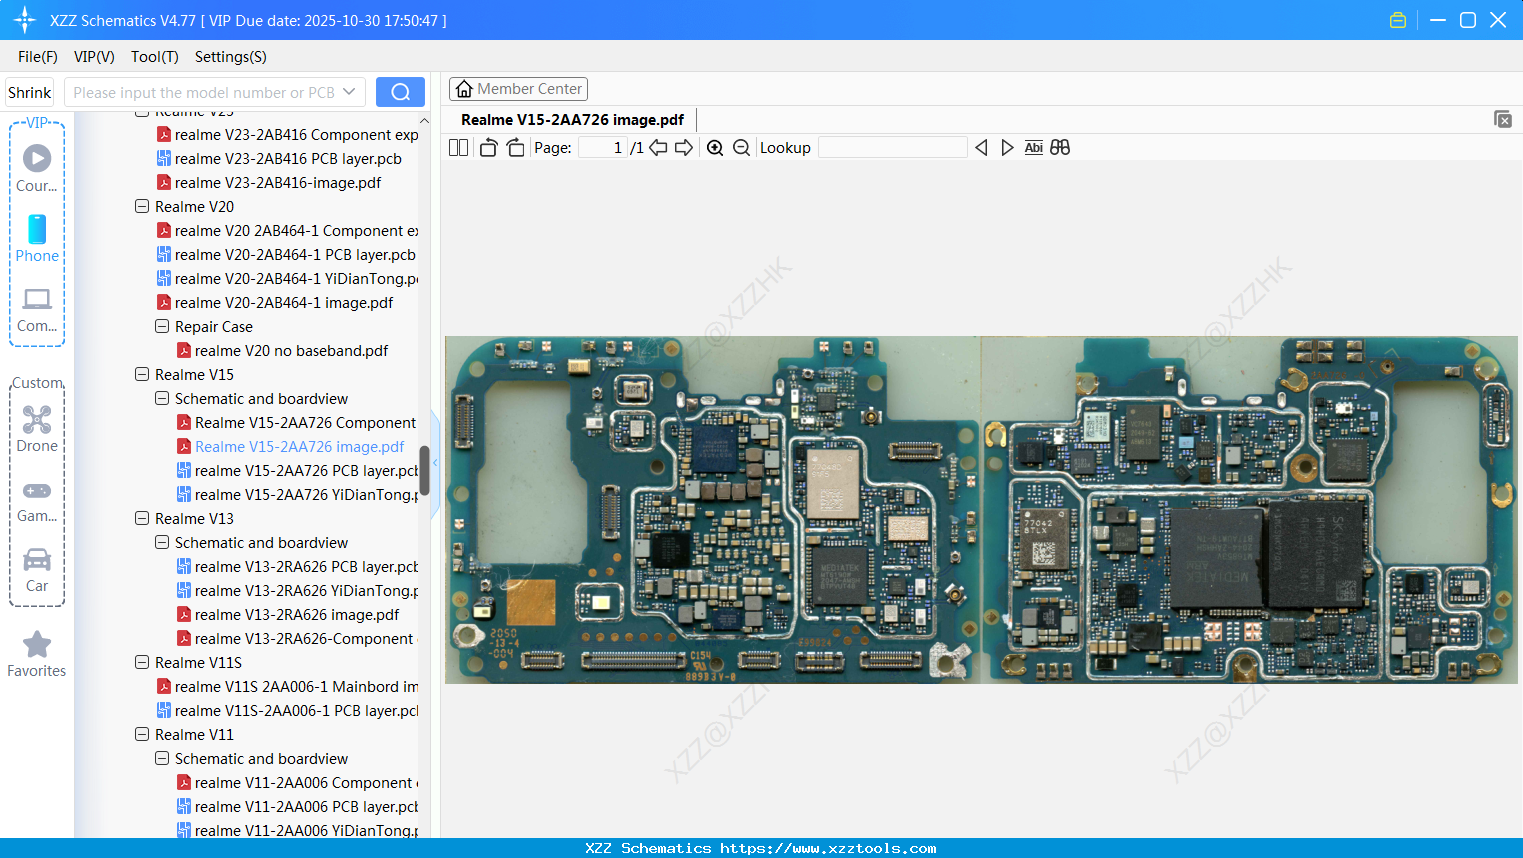The height and width of the screenshot is (858, 1523).
Task: Toggle the Abi whole-word match option
Action: click(x=1034, y=148)
